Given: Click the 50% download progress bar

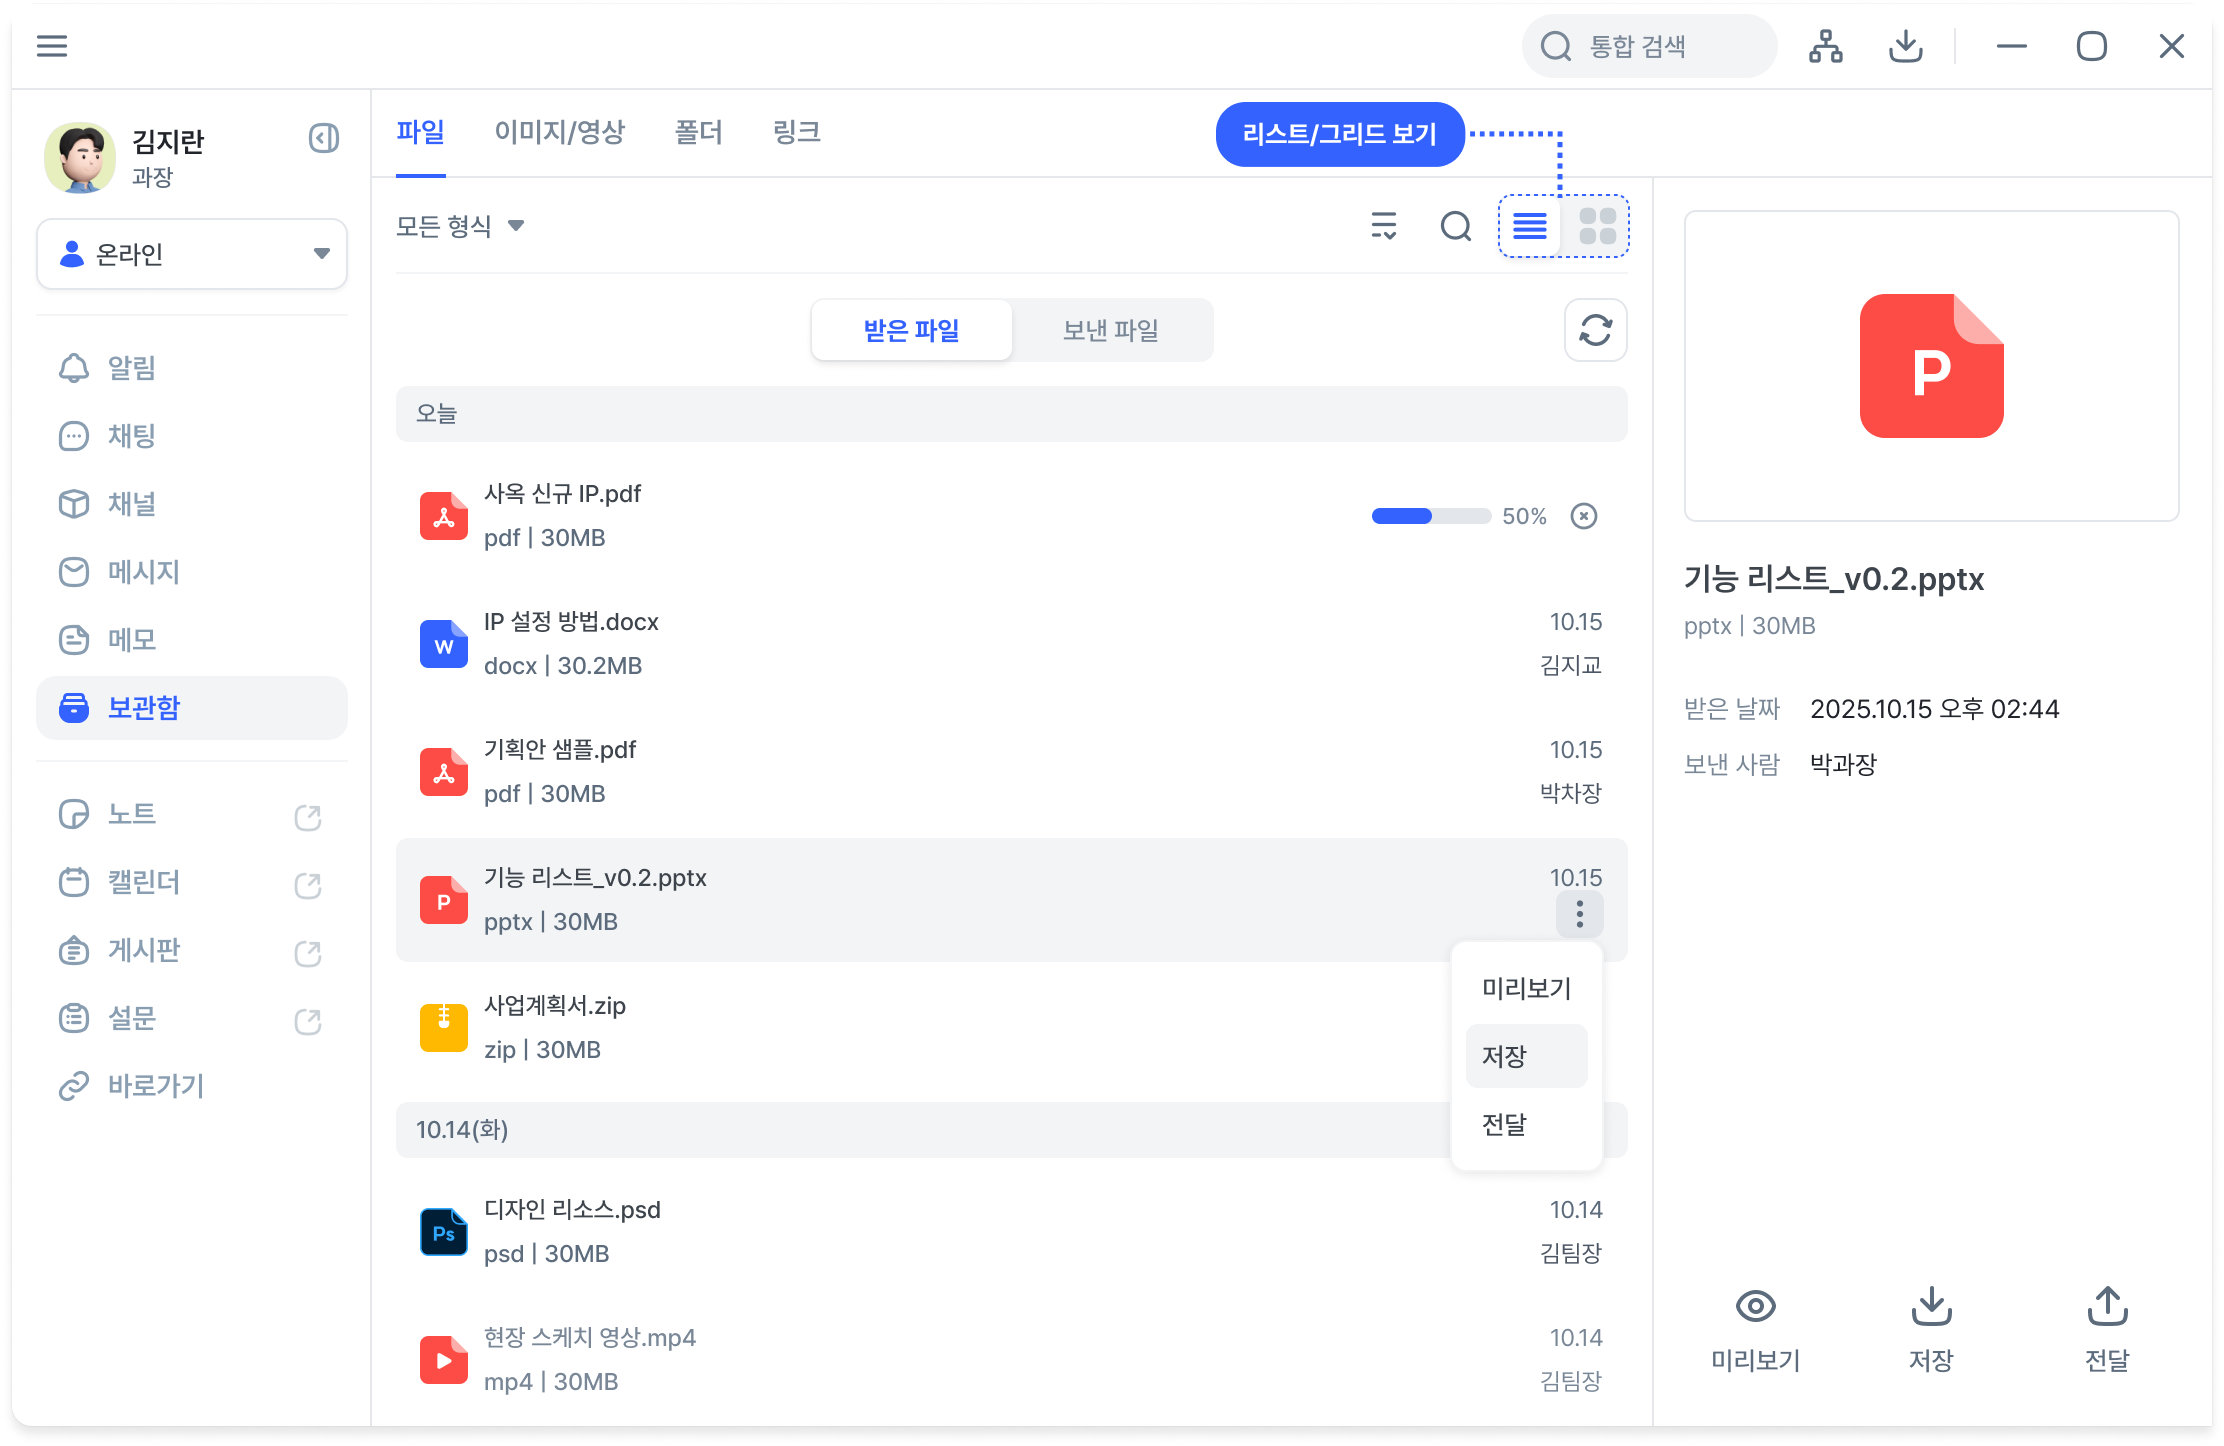Looking at the screenshot, I should [1430, 516].
